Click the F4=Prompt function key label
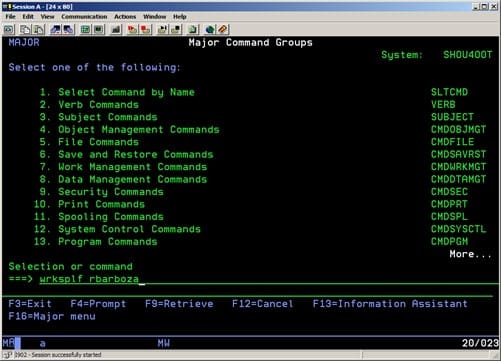Viewport: 501px width, 361px height. (98, 304)
